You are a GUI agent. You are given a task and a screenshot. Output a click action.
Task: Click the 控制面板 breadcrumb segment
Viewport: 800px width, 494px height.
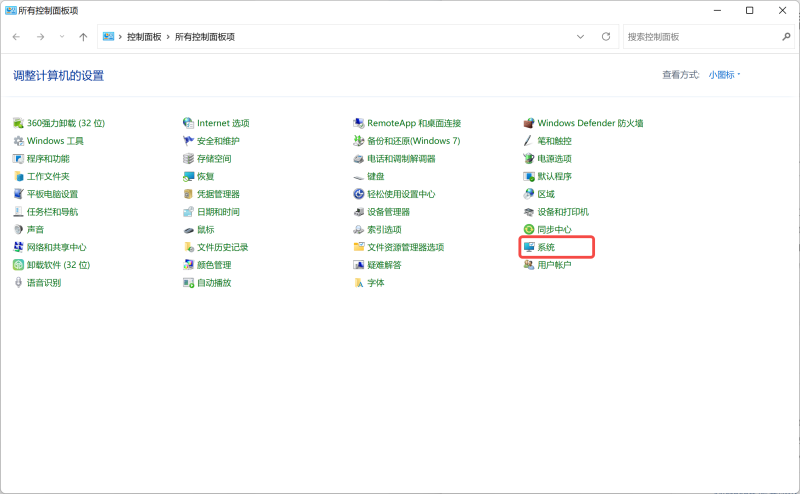pos(144,37)
